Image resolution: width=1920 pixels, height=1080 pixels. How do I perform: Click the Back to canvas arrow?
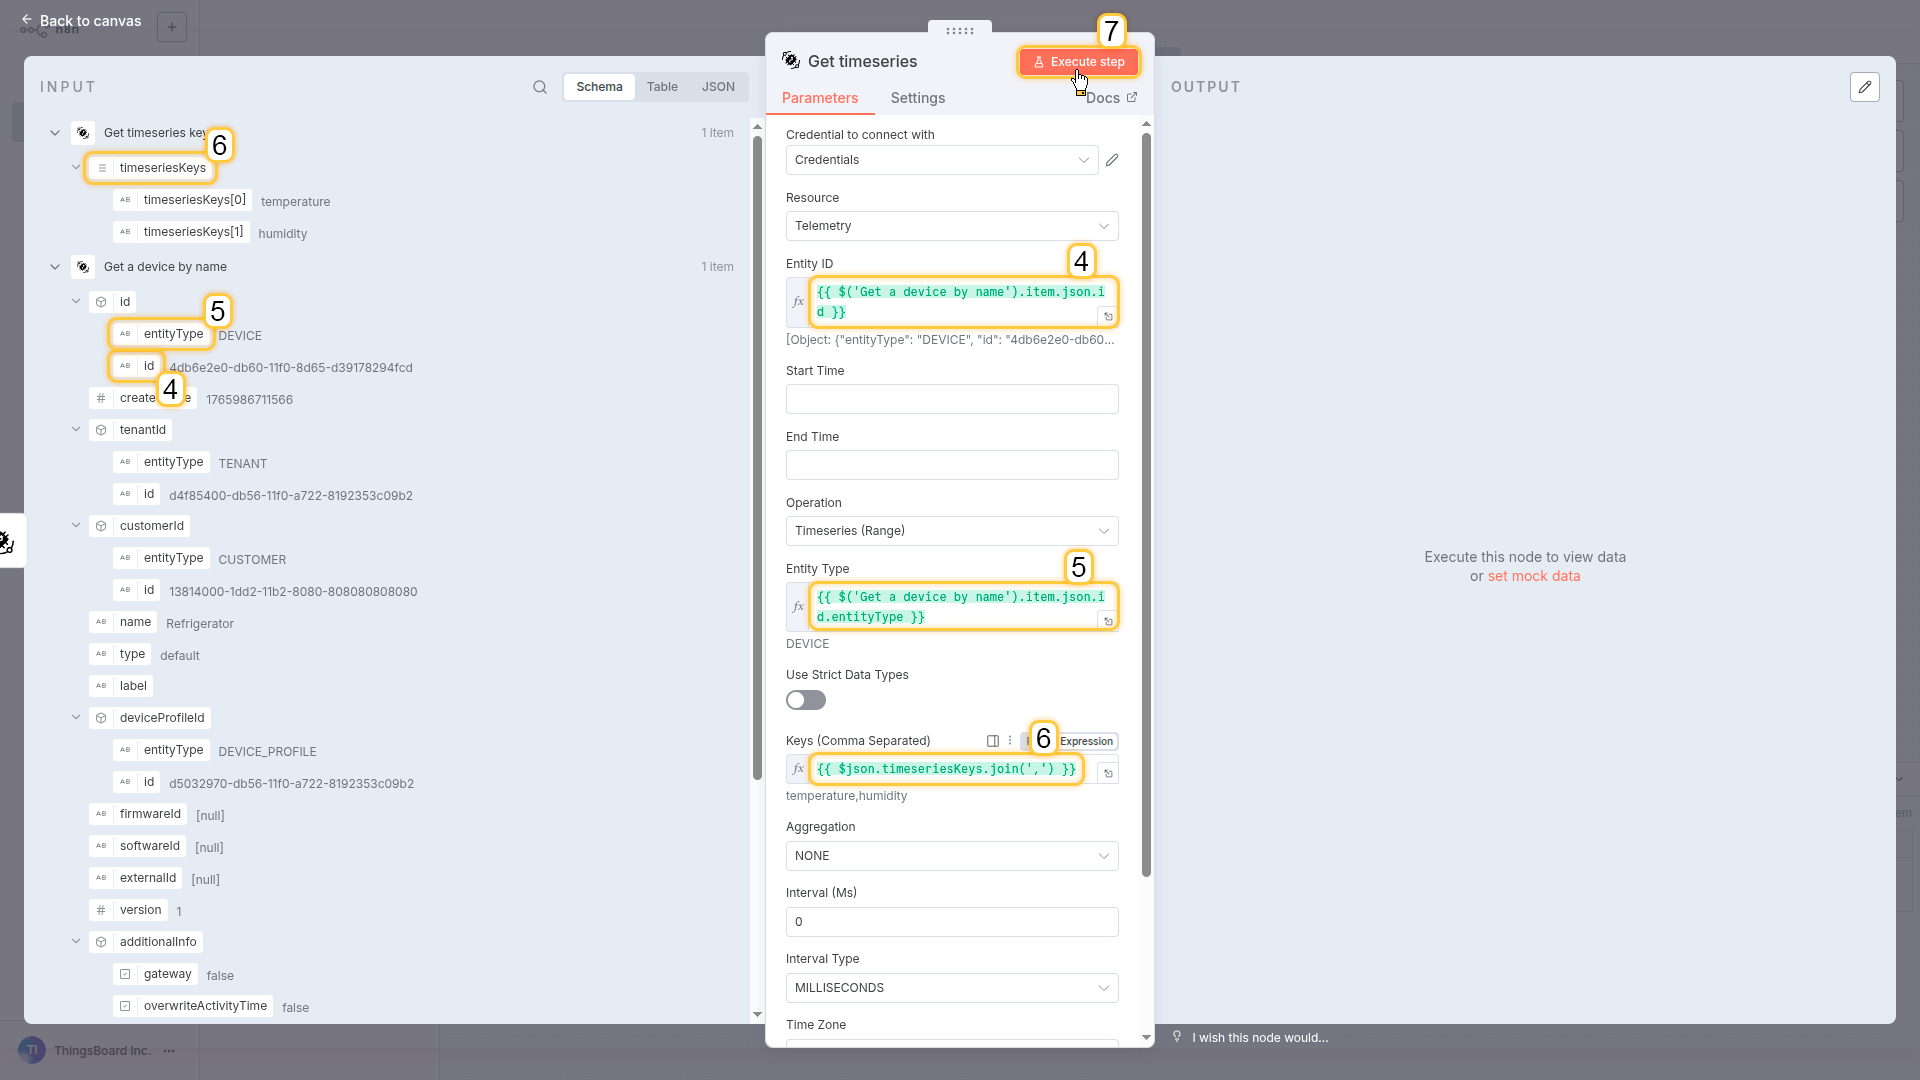[27, 20]
